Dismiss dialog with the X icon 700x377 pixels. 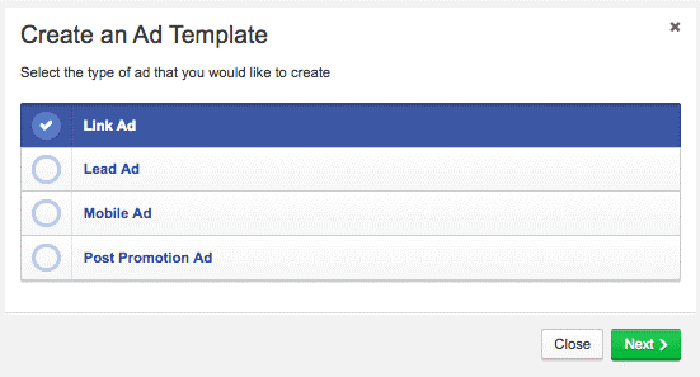(675, 27)
